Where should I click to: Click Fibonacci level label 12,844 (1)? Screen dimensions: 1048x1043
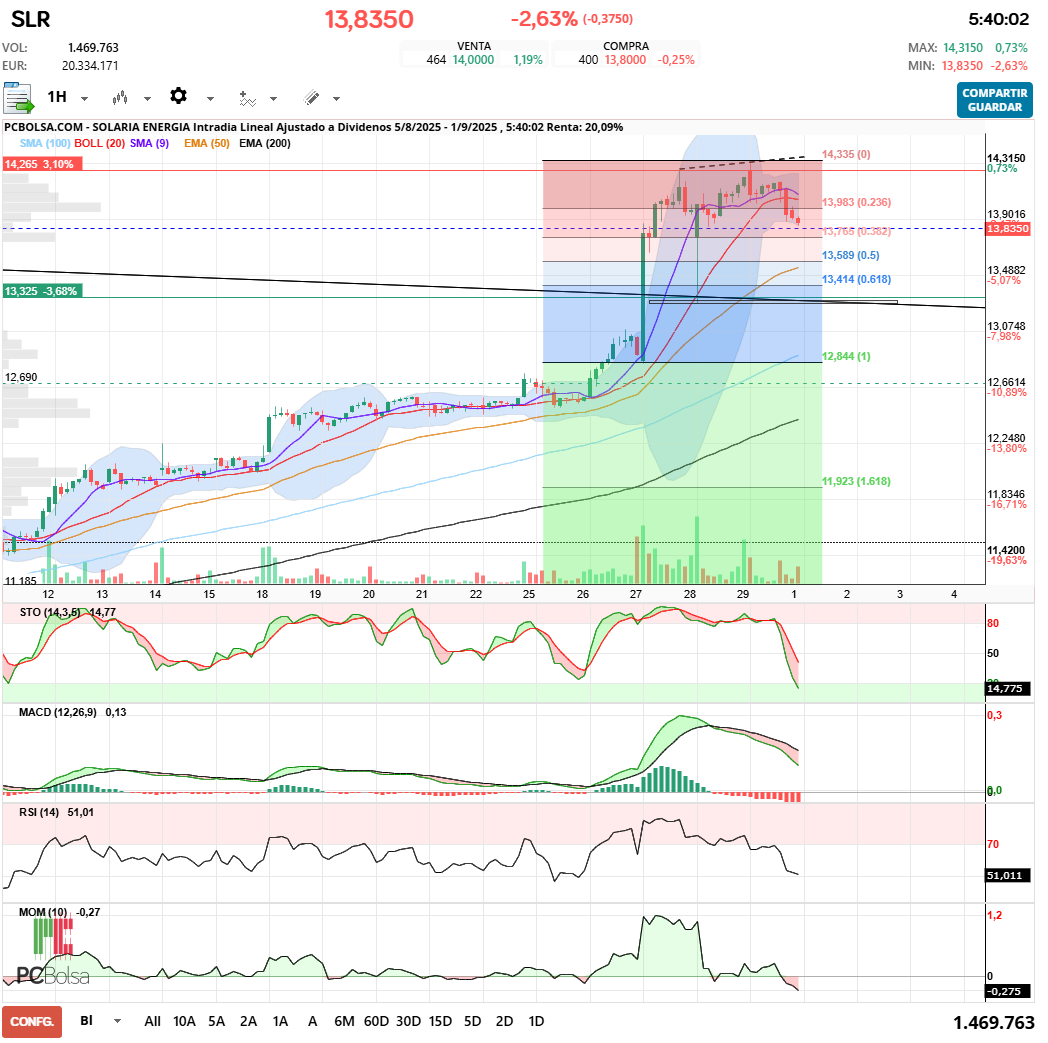point(846,356)
